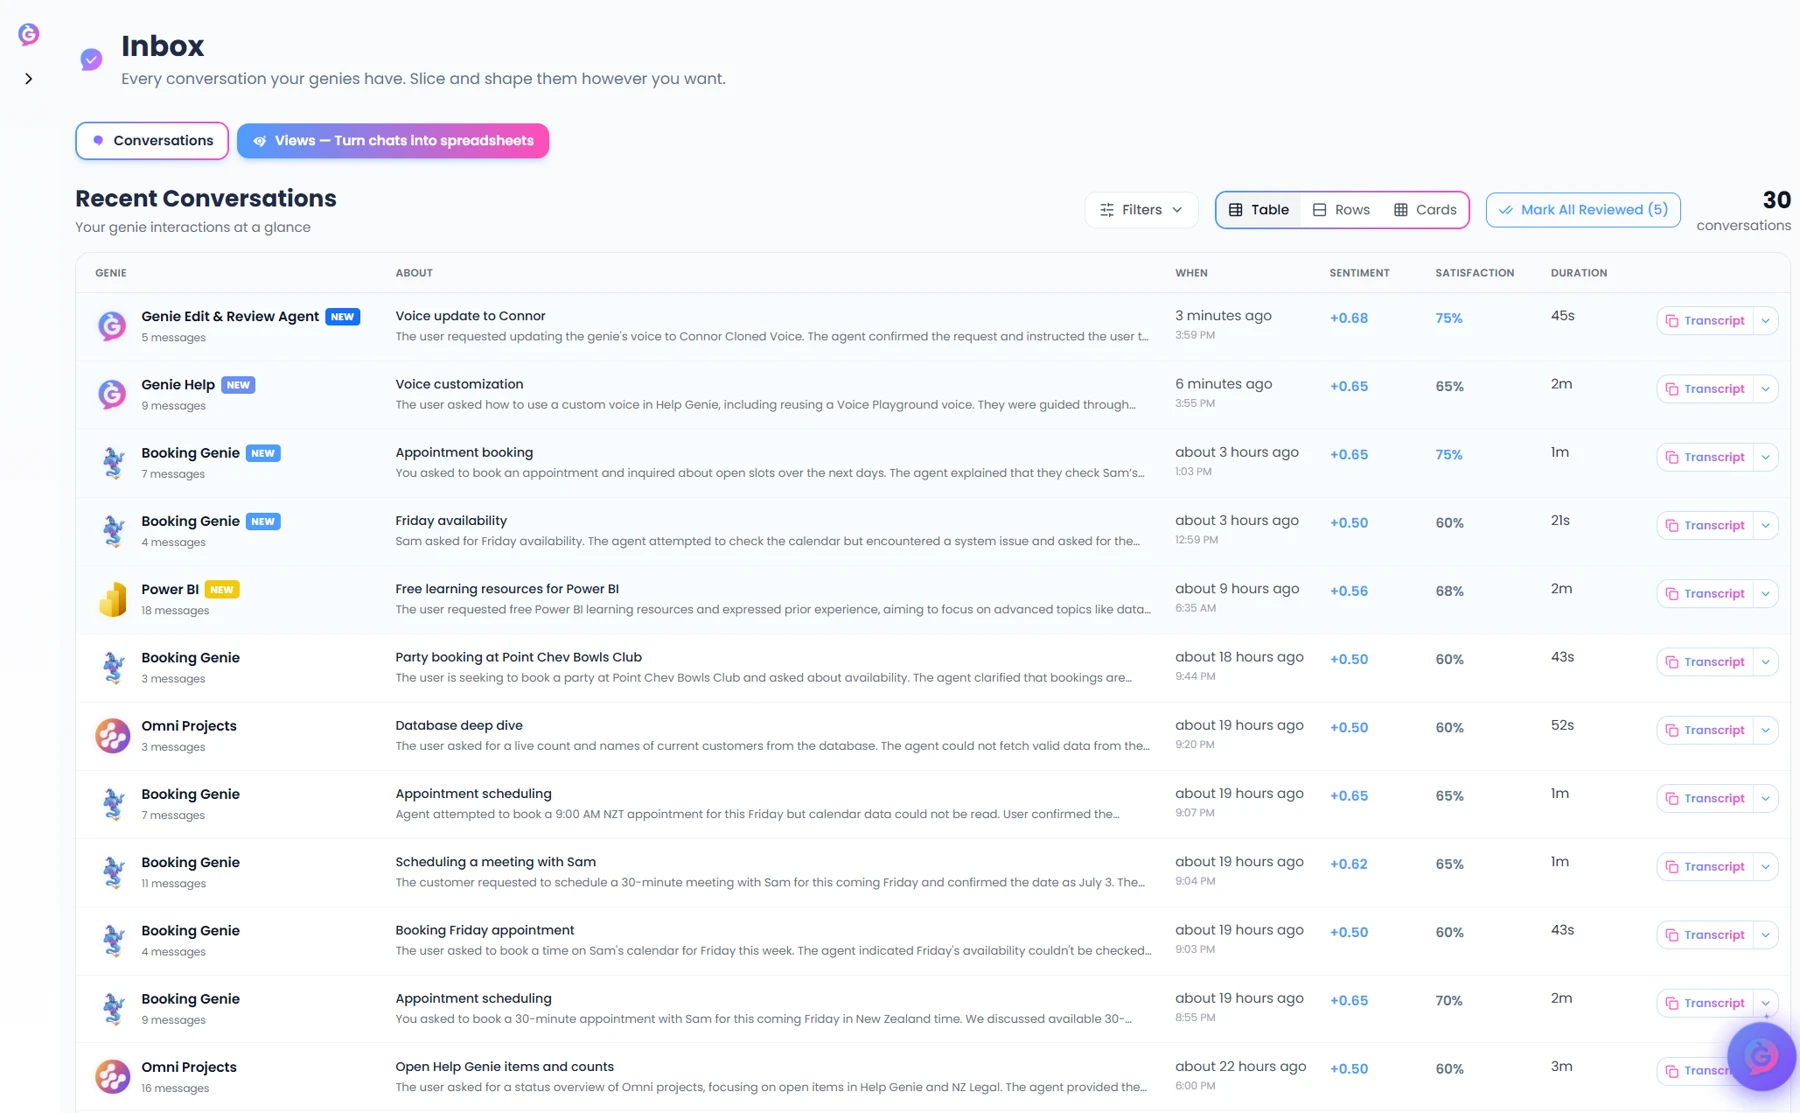Expand transcript options for Friday availability
The height and width of the screenshot is (1113, 1800).
(1766, 526)
